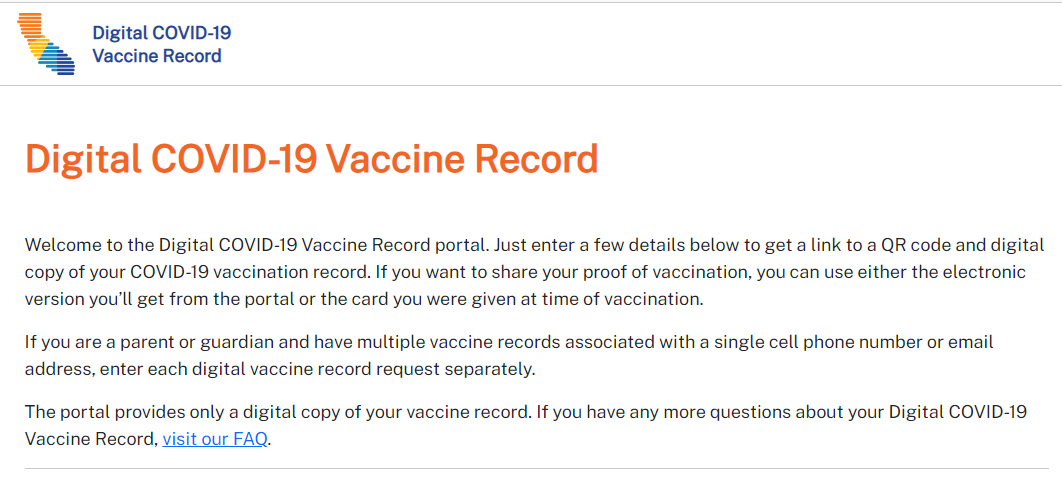
Task: Click the California state logo icon
Action: [x=46, y=43]
